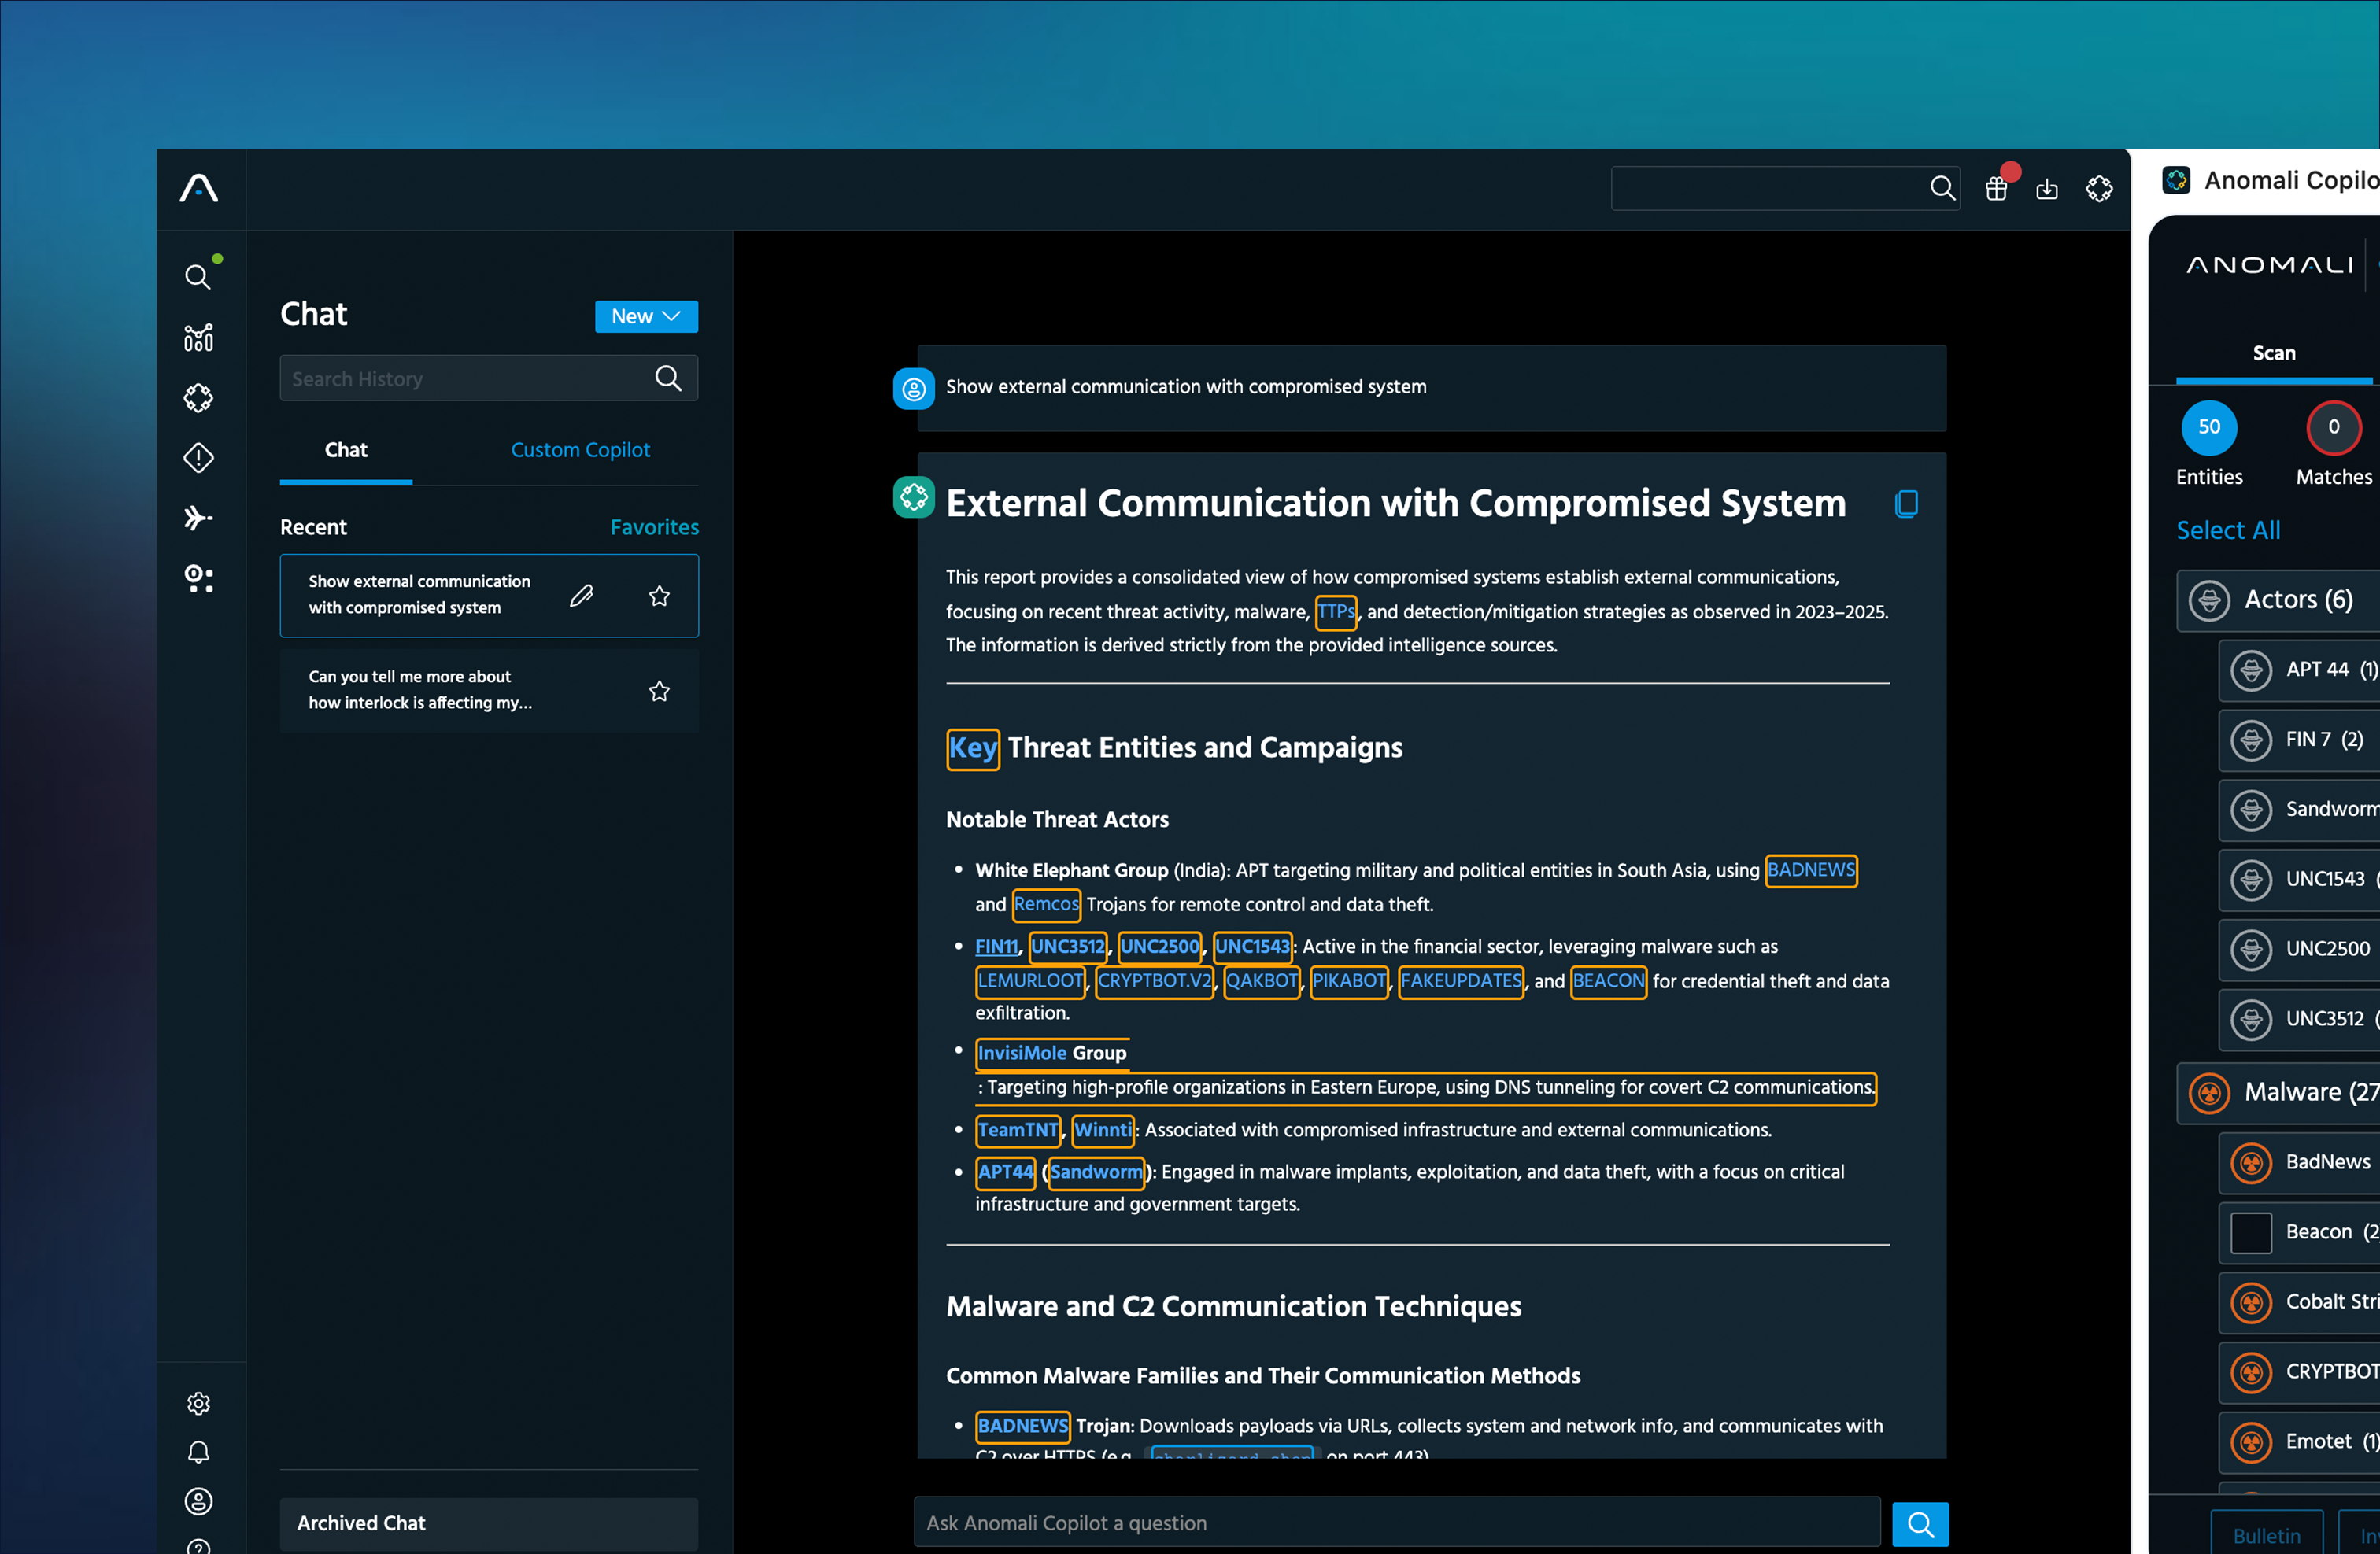
Task: Click Select All in Scan panel
Action: point(2227,530)
